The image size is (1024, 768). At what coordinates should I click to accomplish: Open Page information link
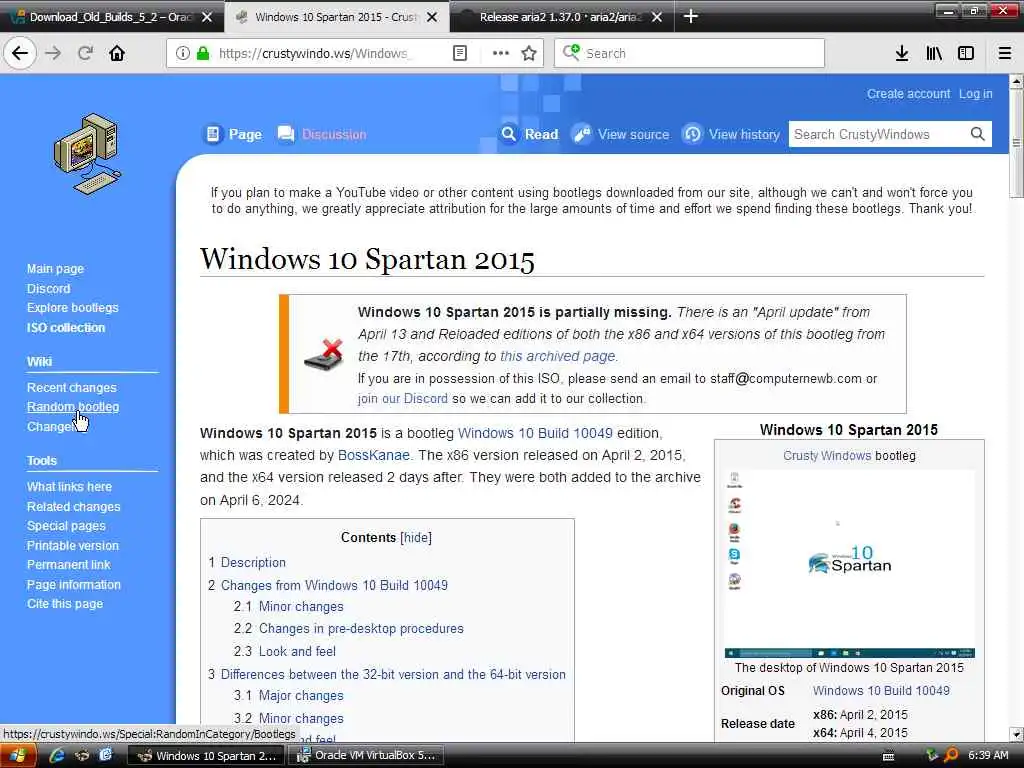pyautogui.click(x=73, y=584)
